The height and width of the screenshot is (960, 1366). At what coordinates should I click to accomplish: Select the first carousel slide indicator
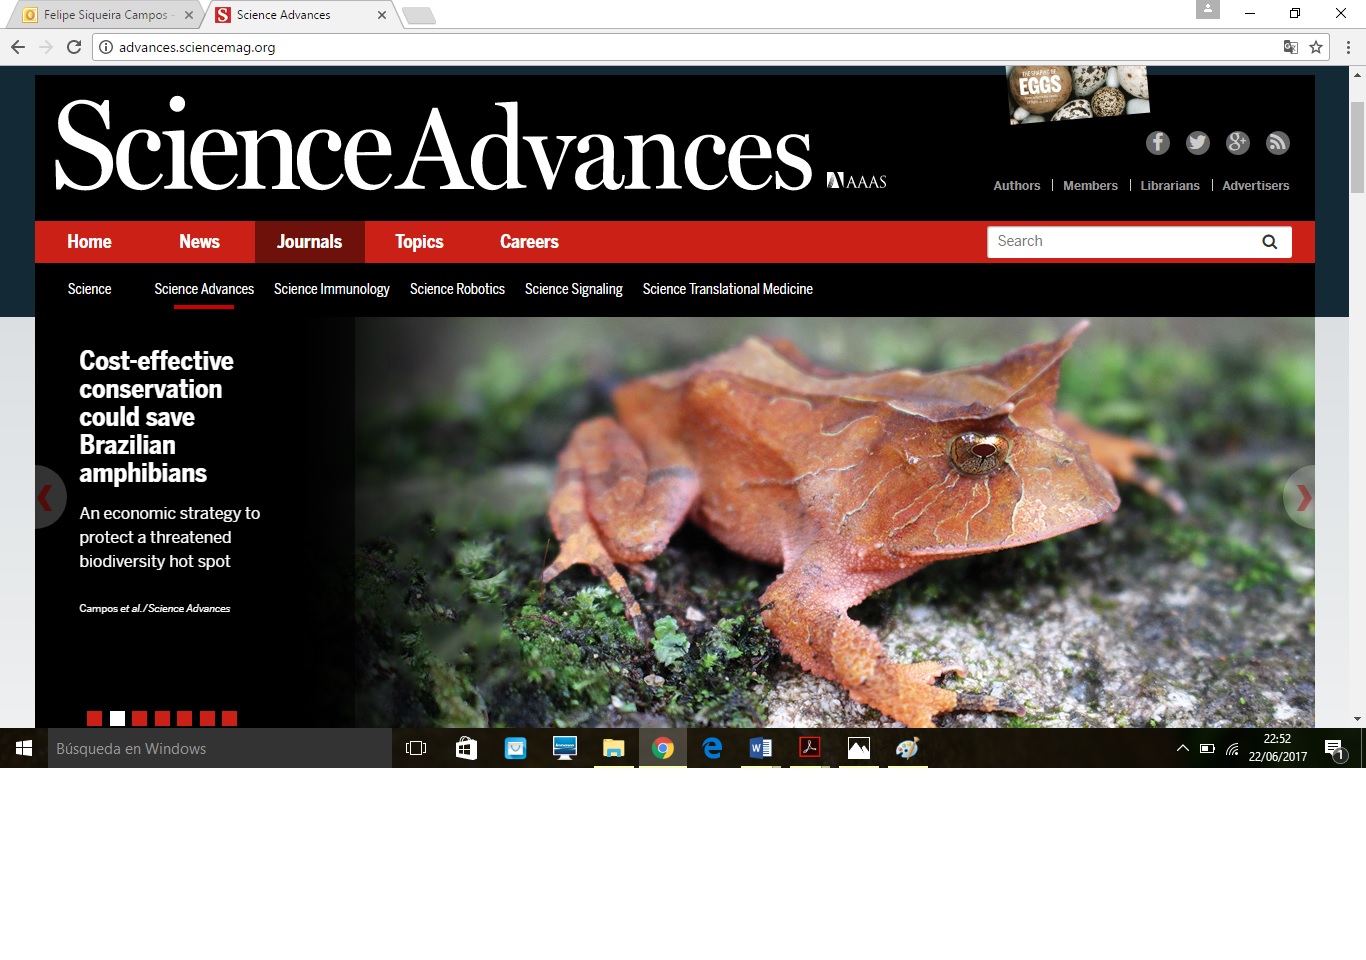click(x=94, y=718)
